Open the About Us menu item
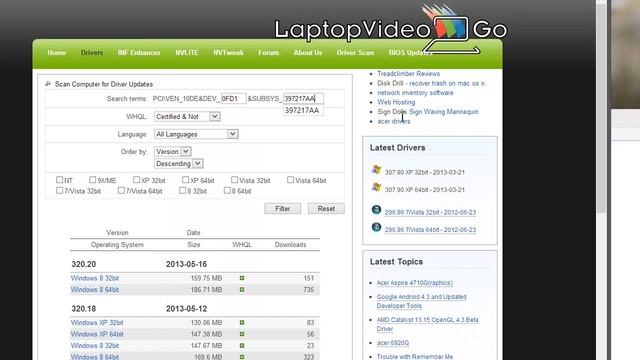This screenshot has width=640, height=360. pyautogui.click(x=308, y=53)
